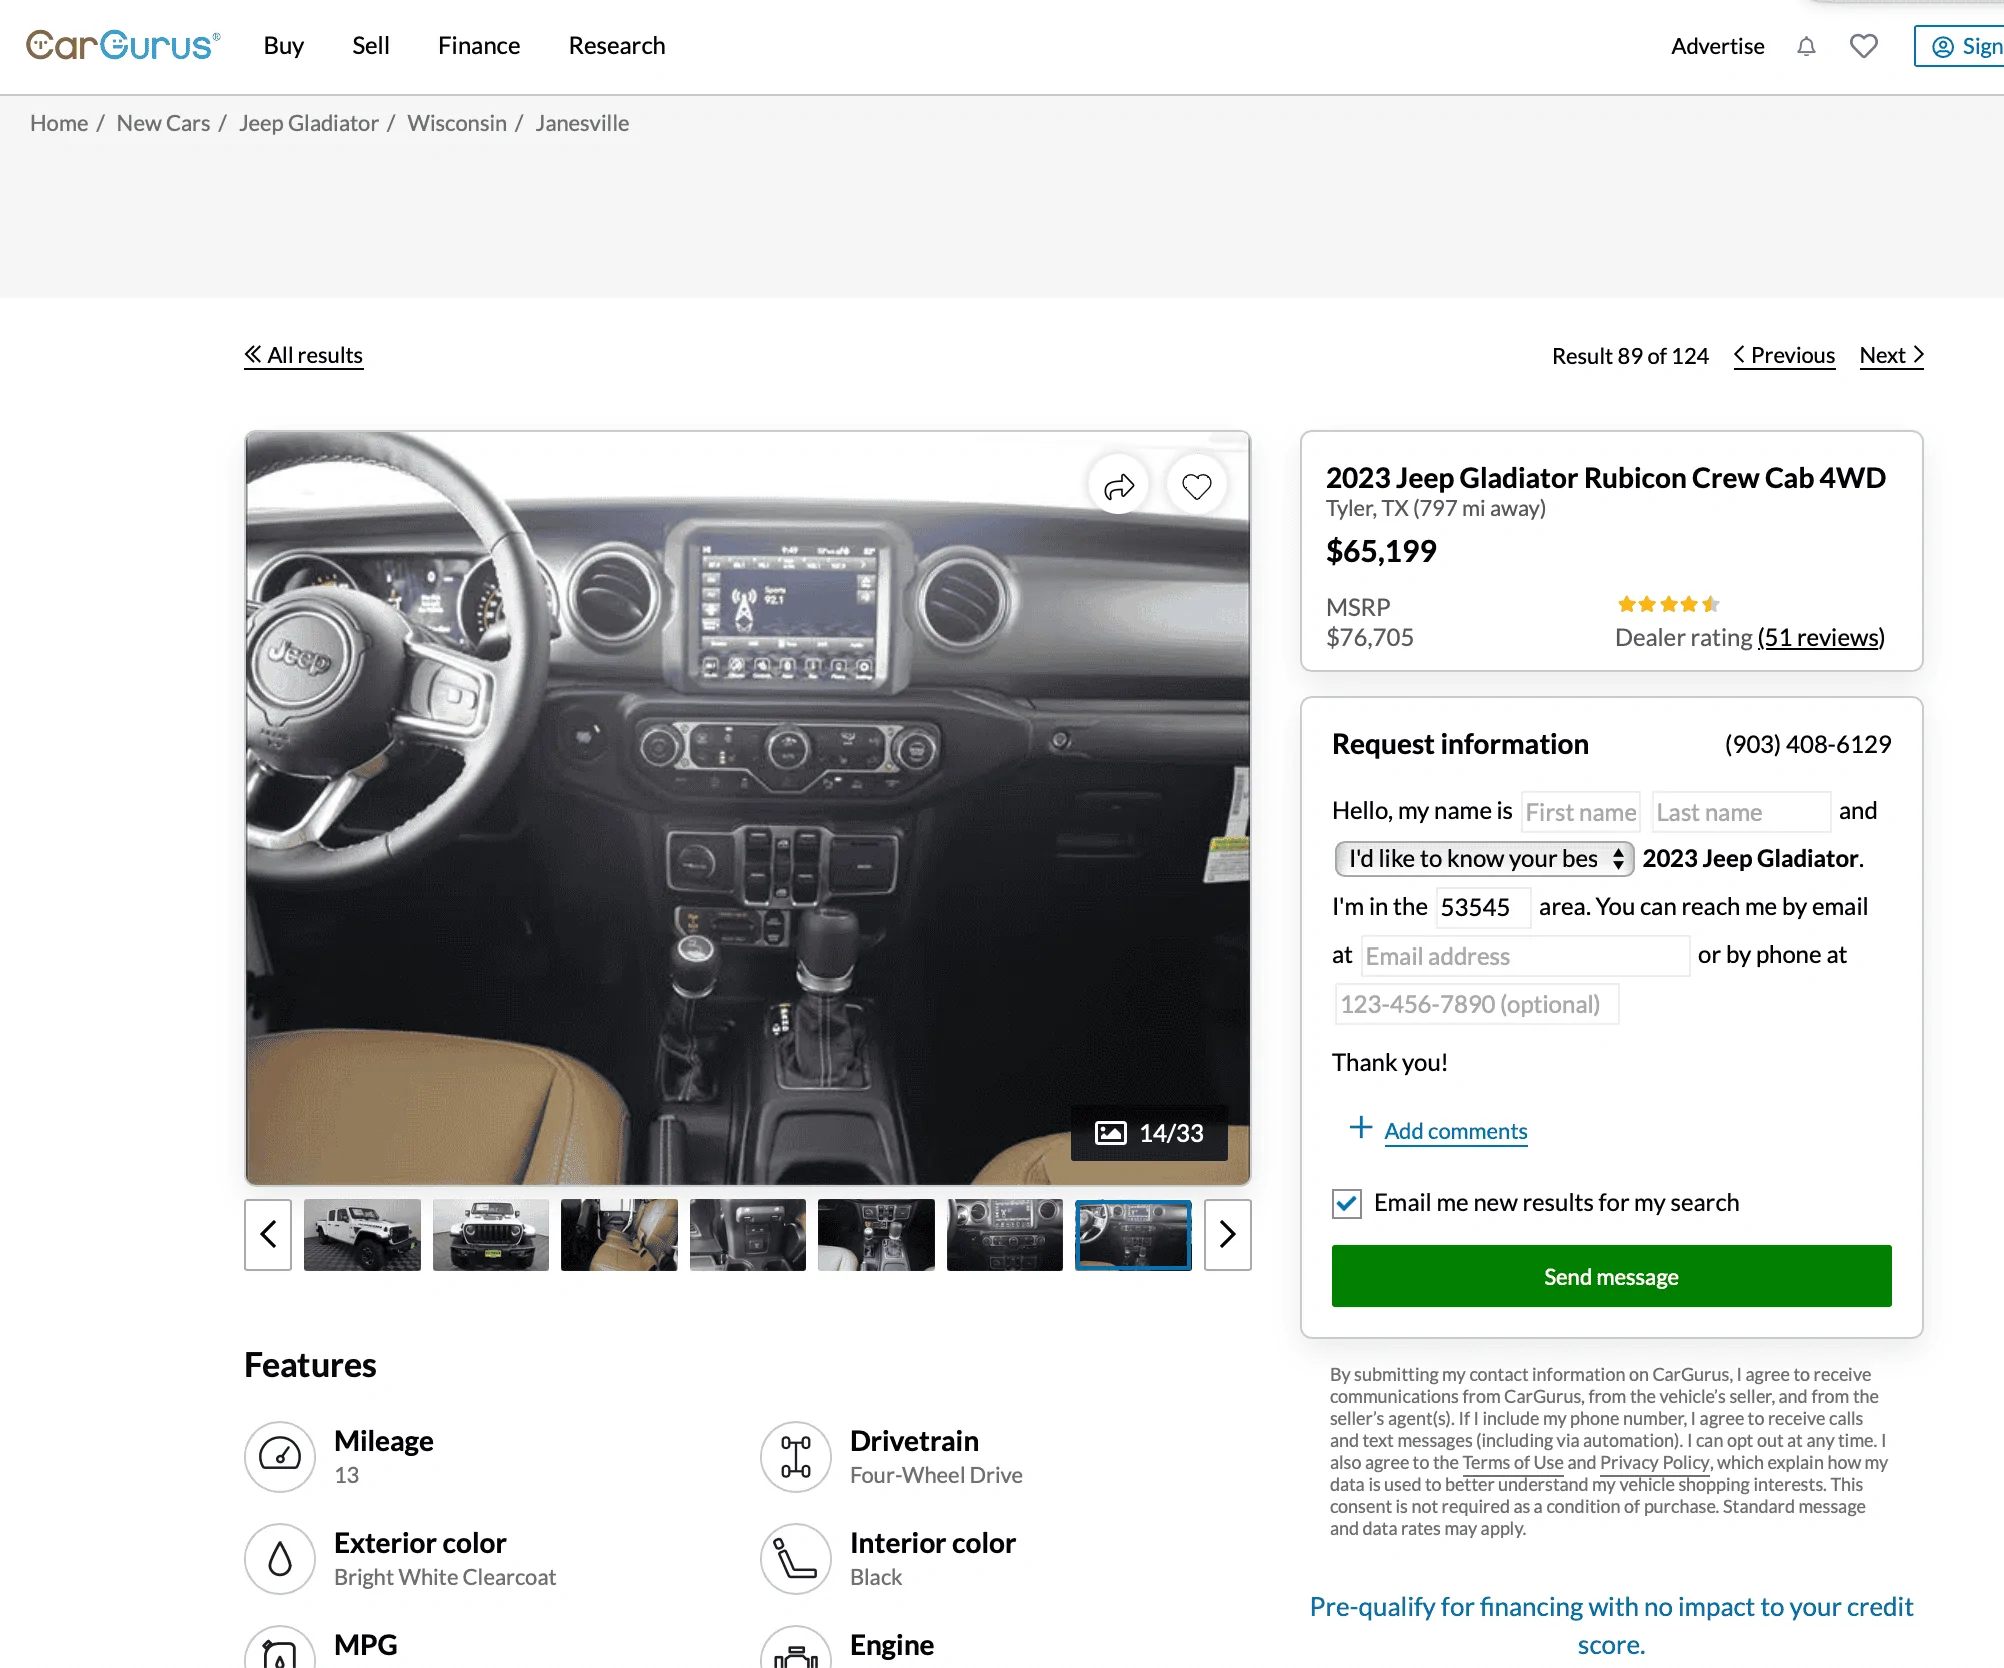Screen dimensions: 2004x1668
Task: Click the Sign in button
Action: tap(1961, 46)
